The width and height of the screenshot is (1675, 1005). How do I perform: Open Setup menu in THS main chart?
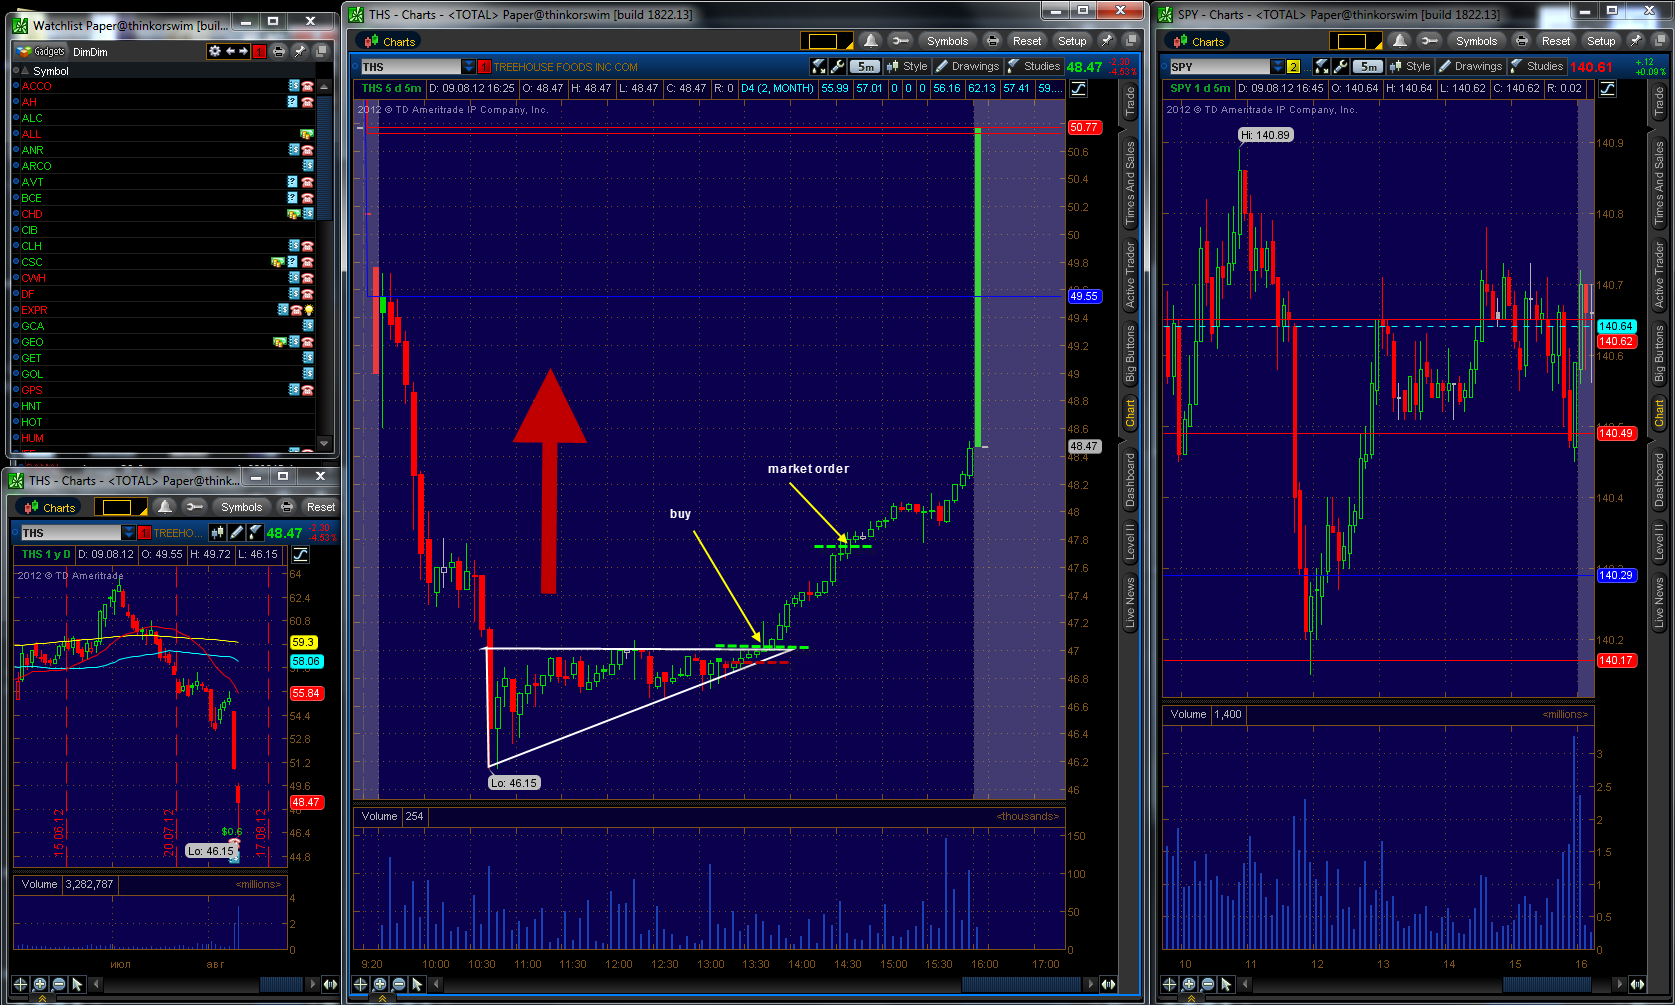tap(1072, 41)
